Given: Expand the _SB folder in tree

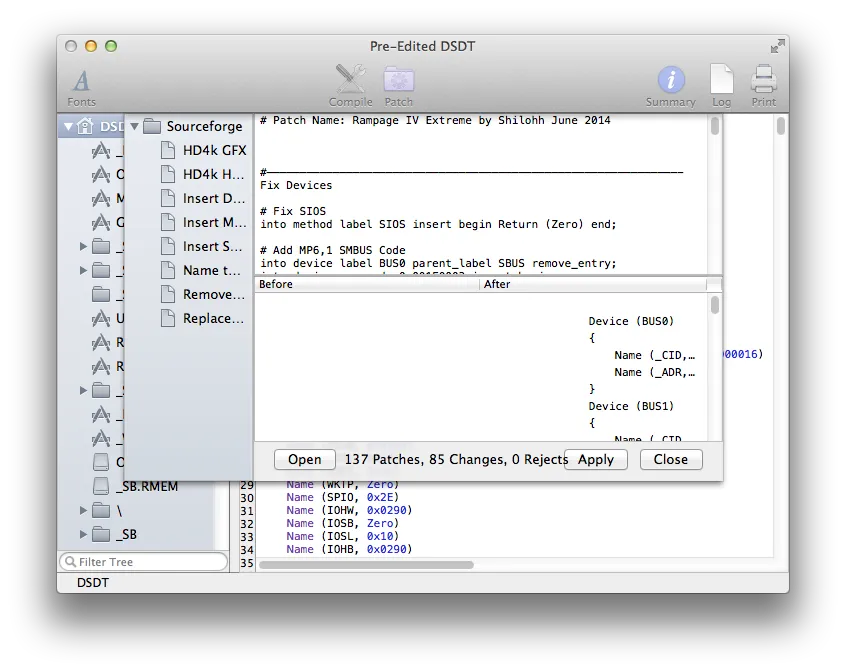Looking at the screenshot, I should click(x=84, y=534).
